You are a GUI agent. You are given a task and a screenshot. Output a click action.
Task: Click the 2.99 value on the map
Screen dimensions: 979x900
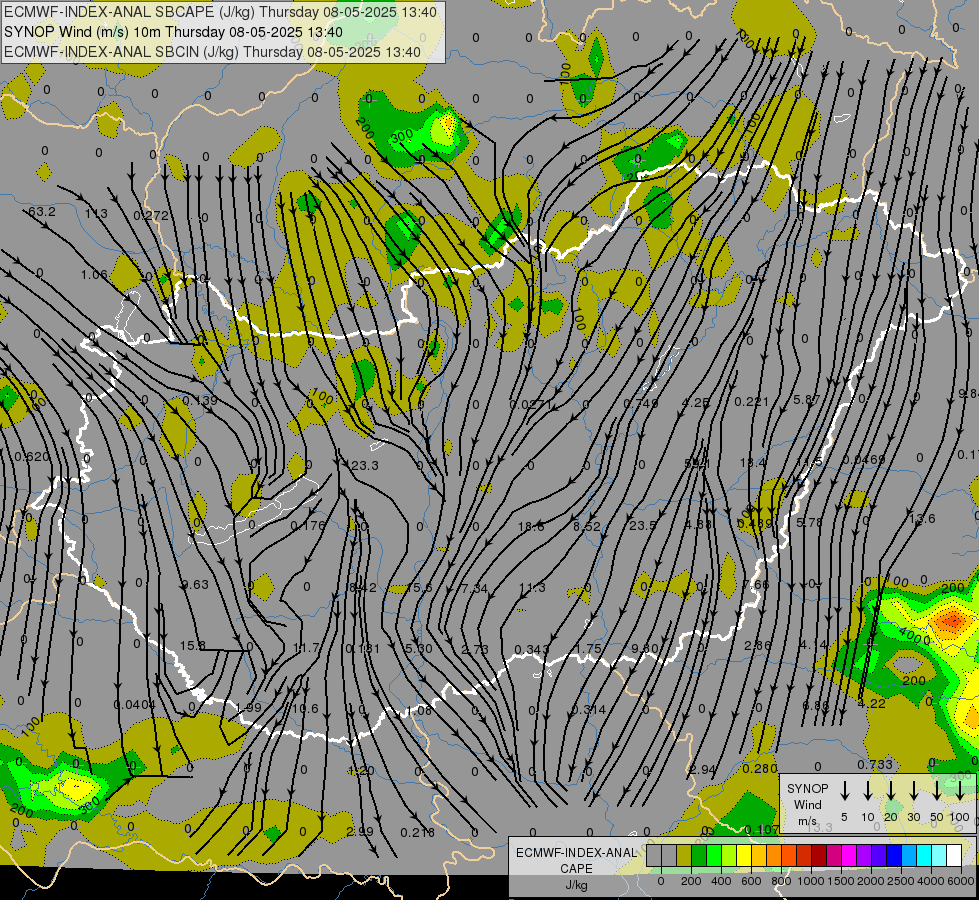coord(360,831)
